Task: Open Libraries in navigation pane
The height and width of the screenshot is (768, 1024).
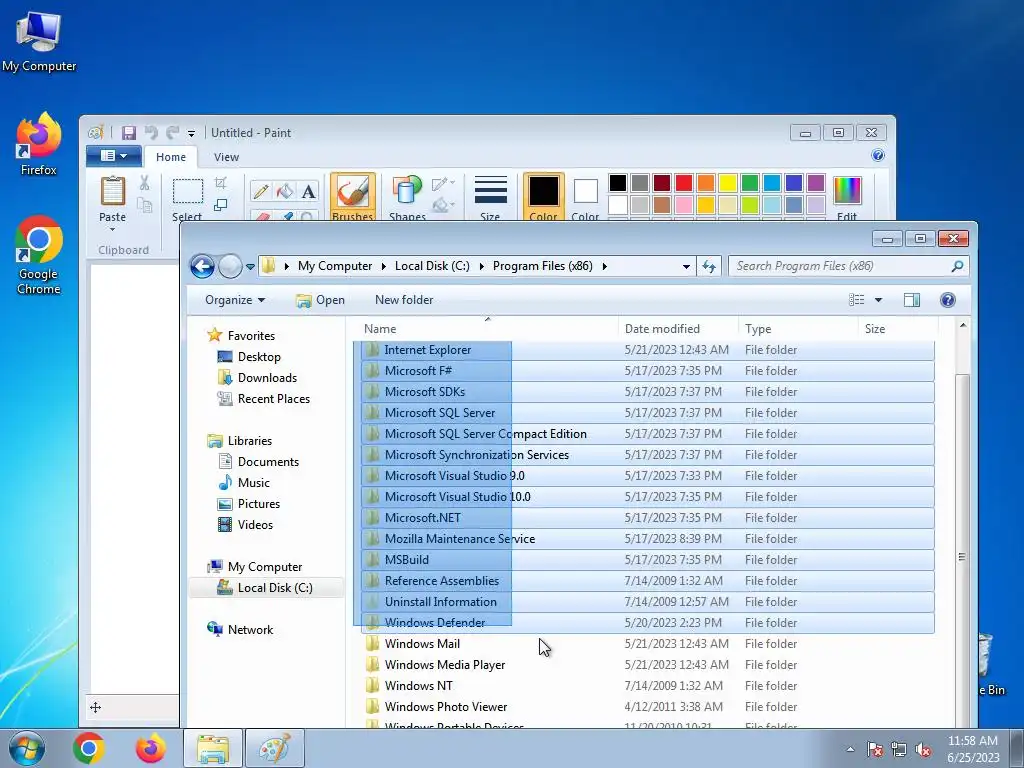Action: [x=249, y=441]
